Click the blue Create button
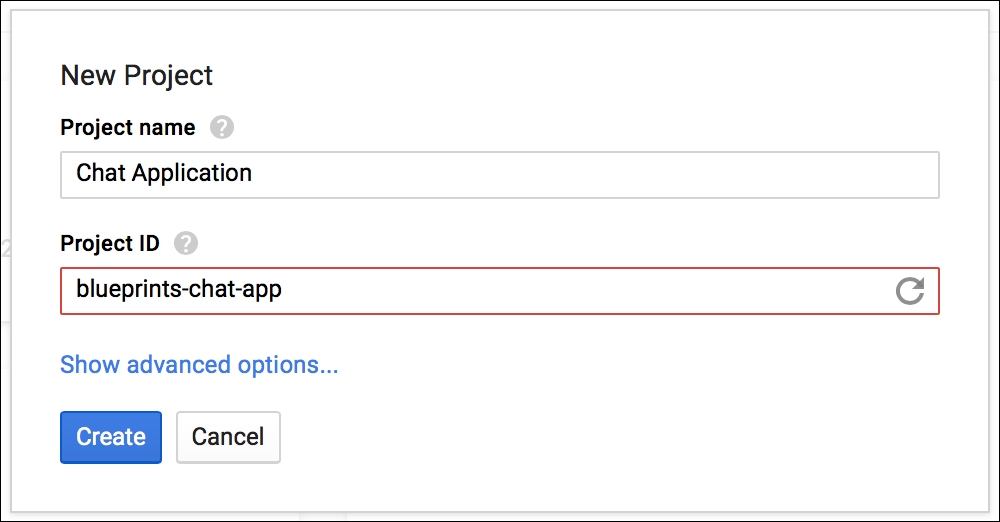Screen dimensions: 1000x522 tap(111, 437)
